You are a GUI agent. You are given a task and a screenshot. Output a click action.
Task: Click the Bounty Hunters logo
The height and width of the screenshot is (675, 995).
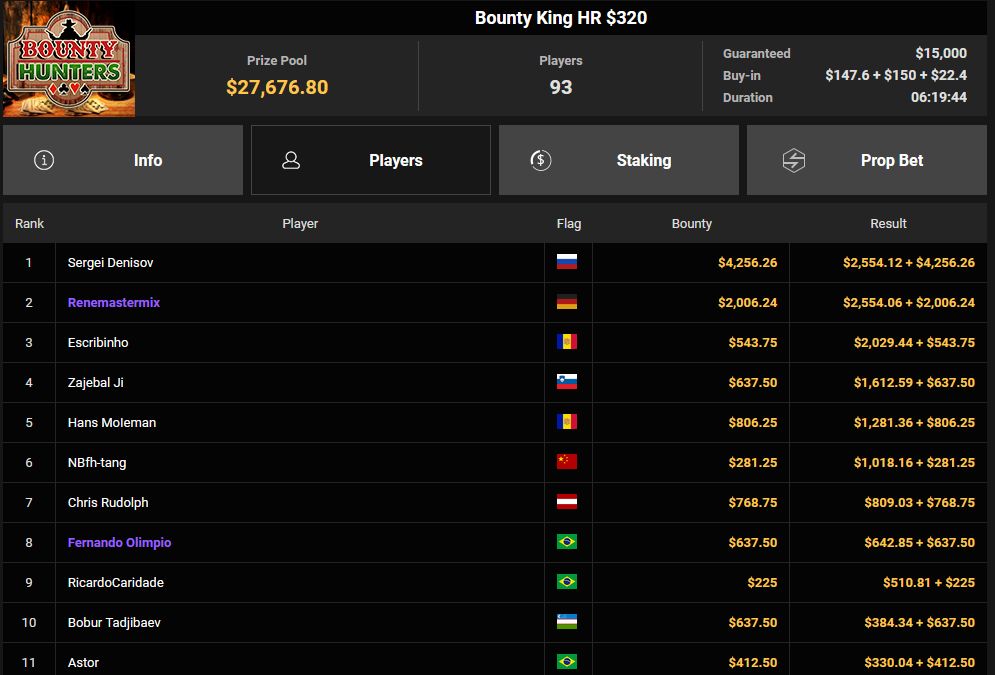click(69, 59)
